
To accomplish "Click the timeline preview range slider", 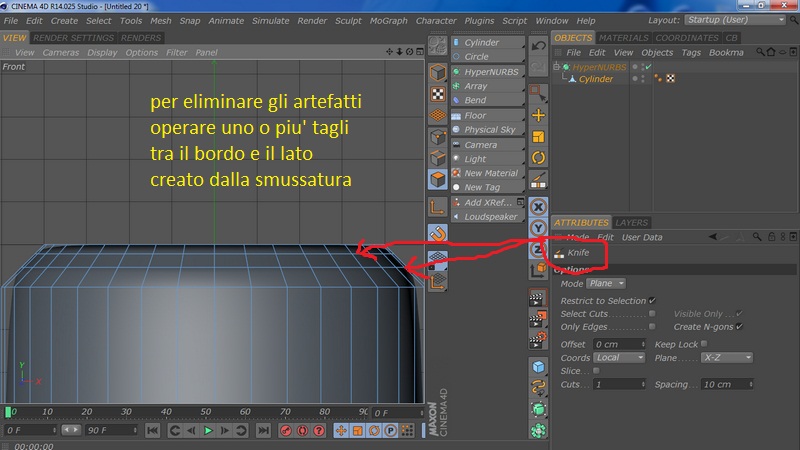I will [x=71, y=430].
